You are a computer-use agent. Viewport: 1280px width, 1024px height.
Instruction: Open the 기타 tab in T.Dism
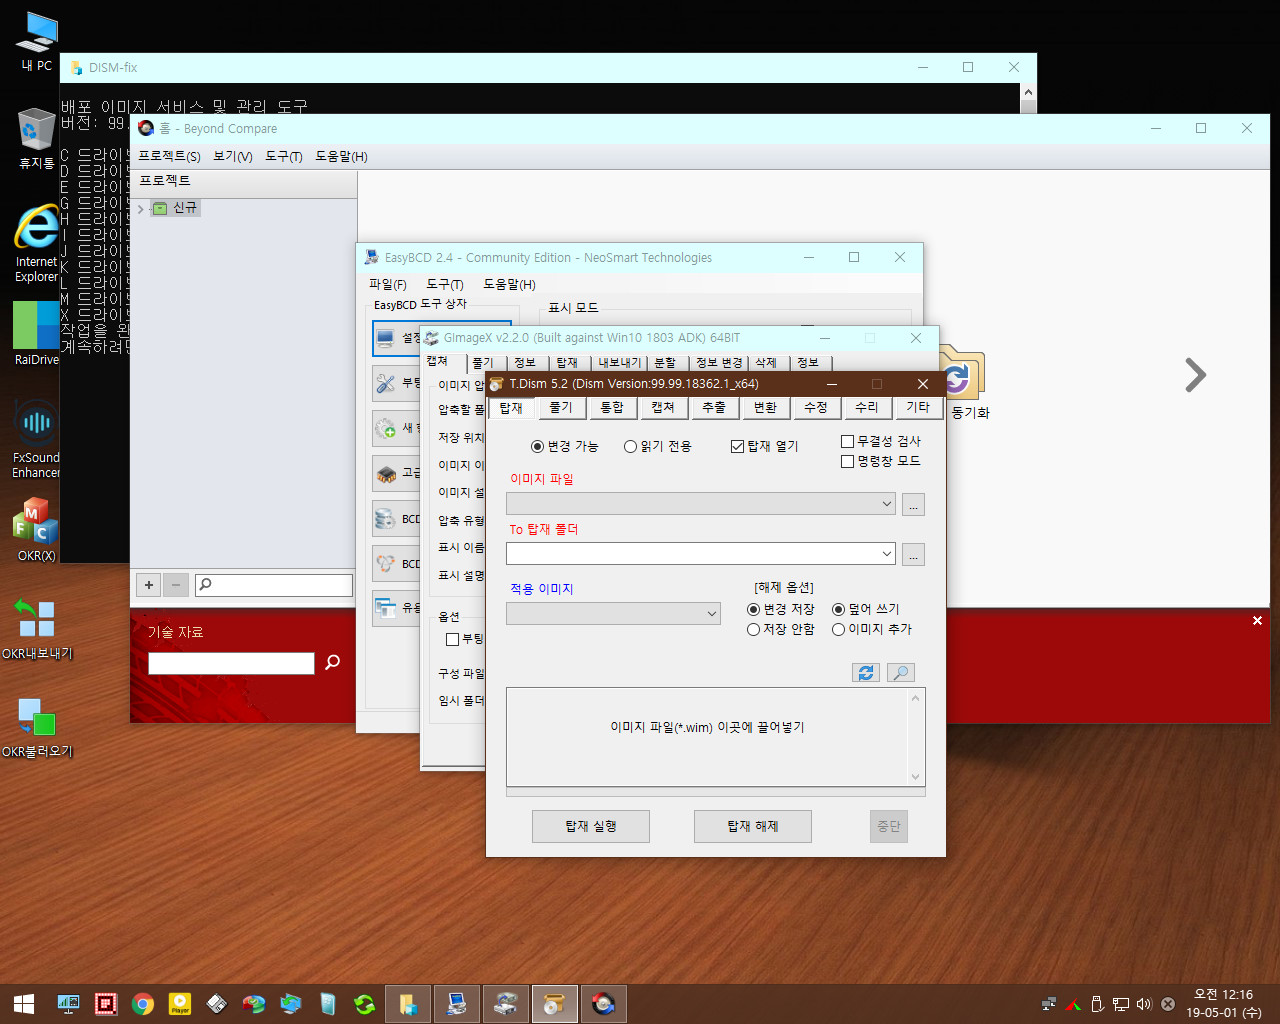[918, 408]
